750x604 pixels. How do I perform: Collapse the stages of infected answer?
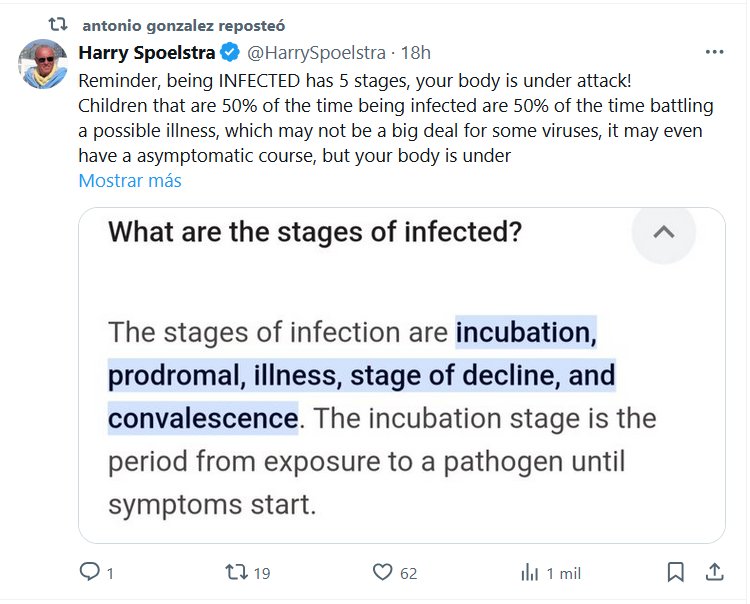click(x=663, y=233)
